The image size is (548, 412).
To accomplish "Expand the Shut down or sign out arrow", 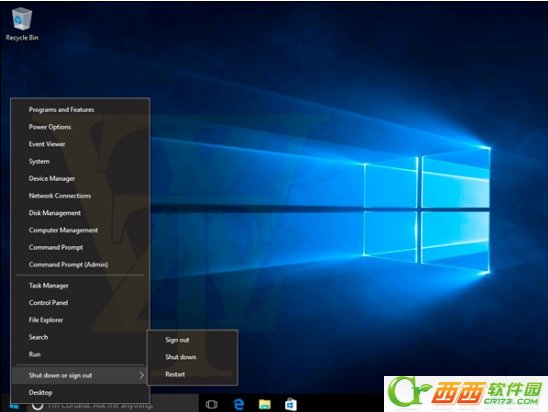I will (x=141, y=375).
